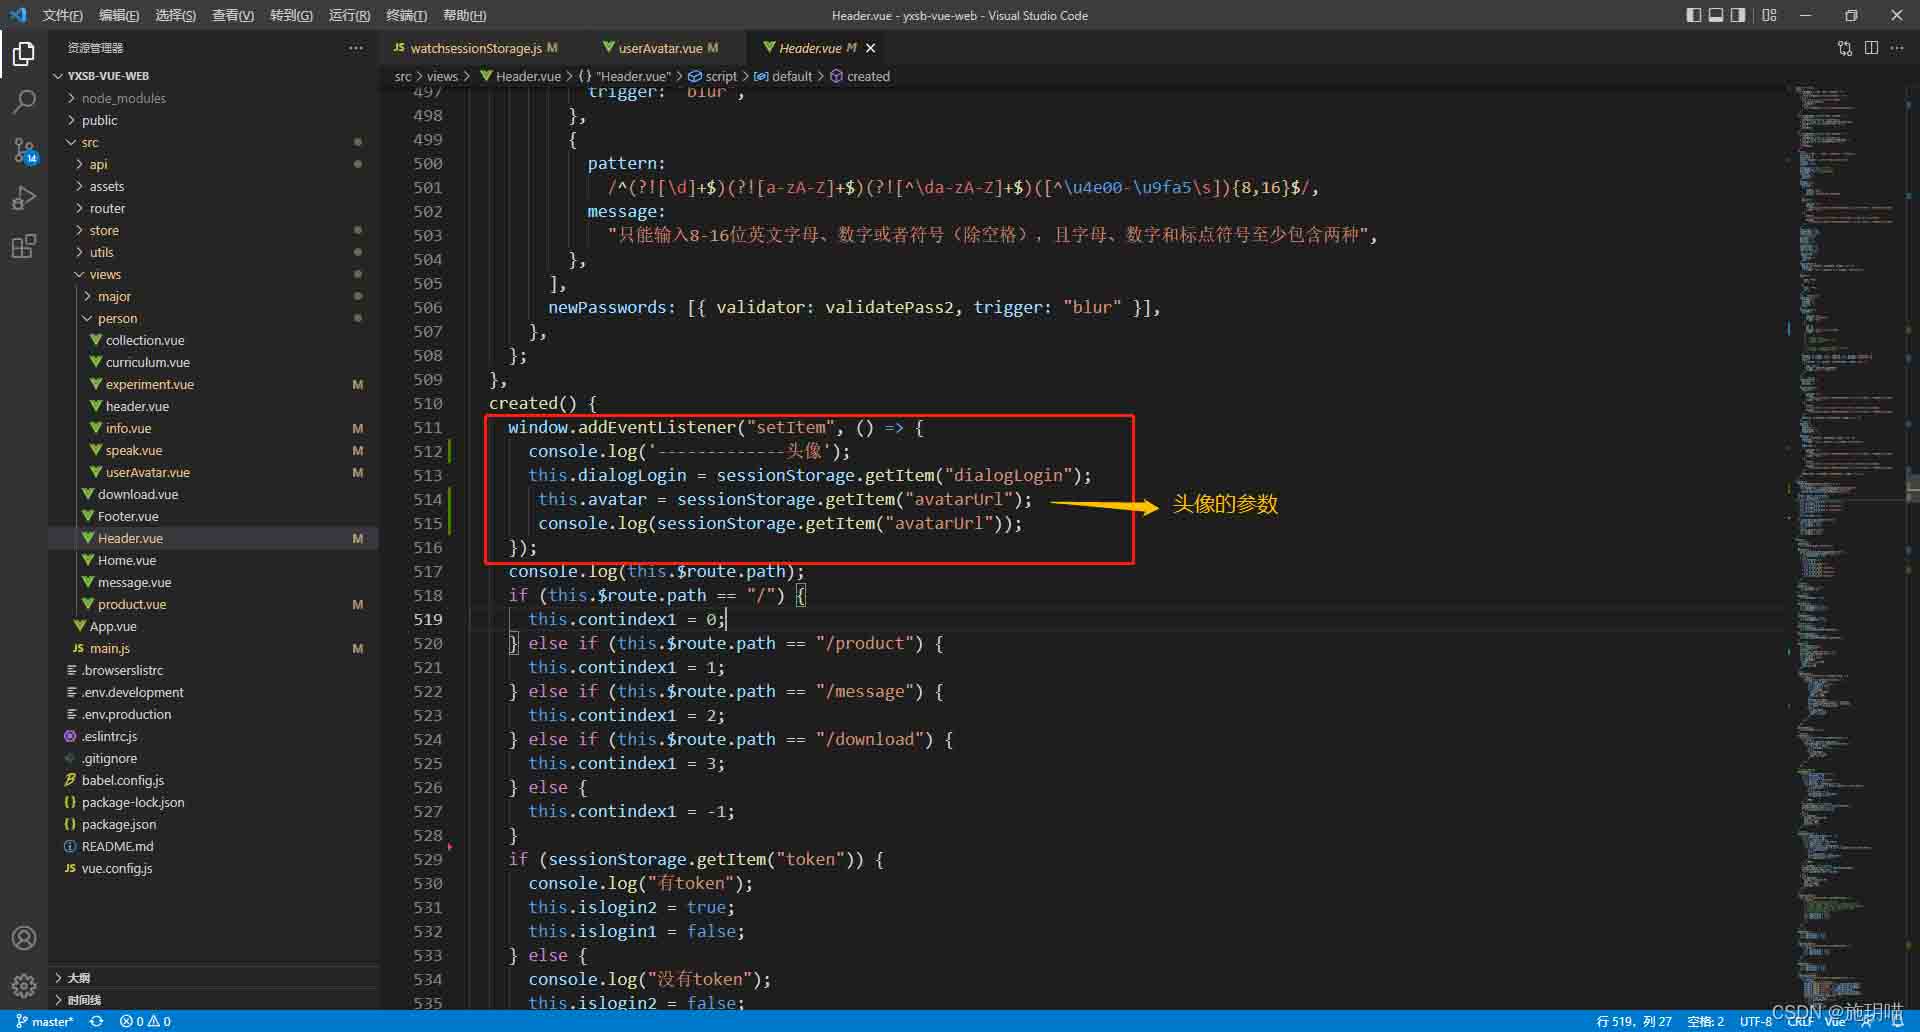The width and height of the screenshot is (1920, 1032).
Task: Open Home.vue file in explorer
Action: tap(127, 560)
